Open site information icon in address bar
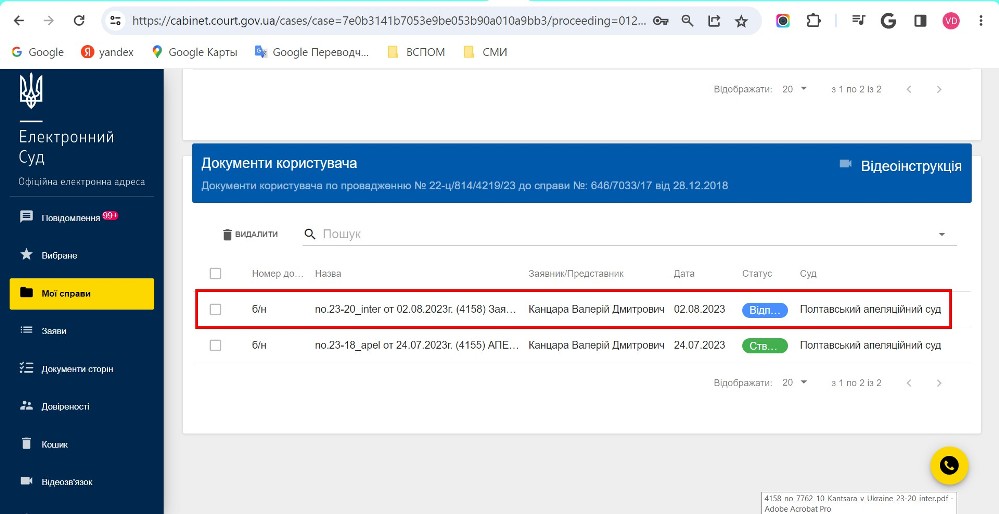This screenshot has width=999, height=514. [115, 21]
